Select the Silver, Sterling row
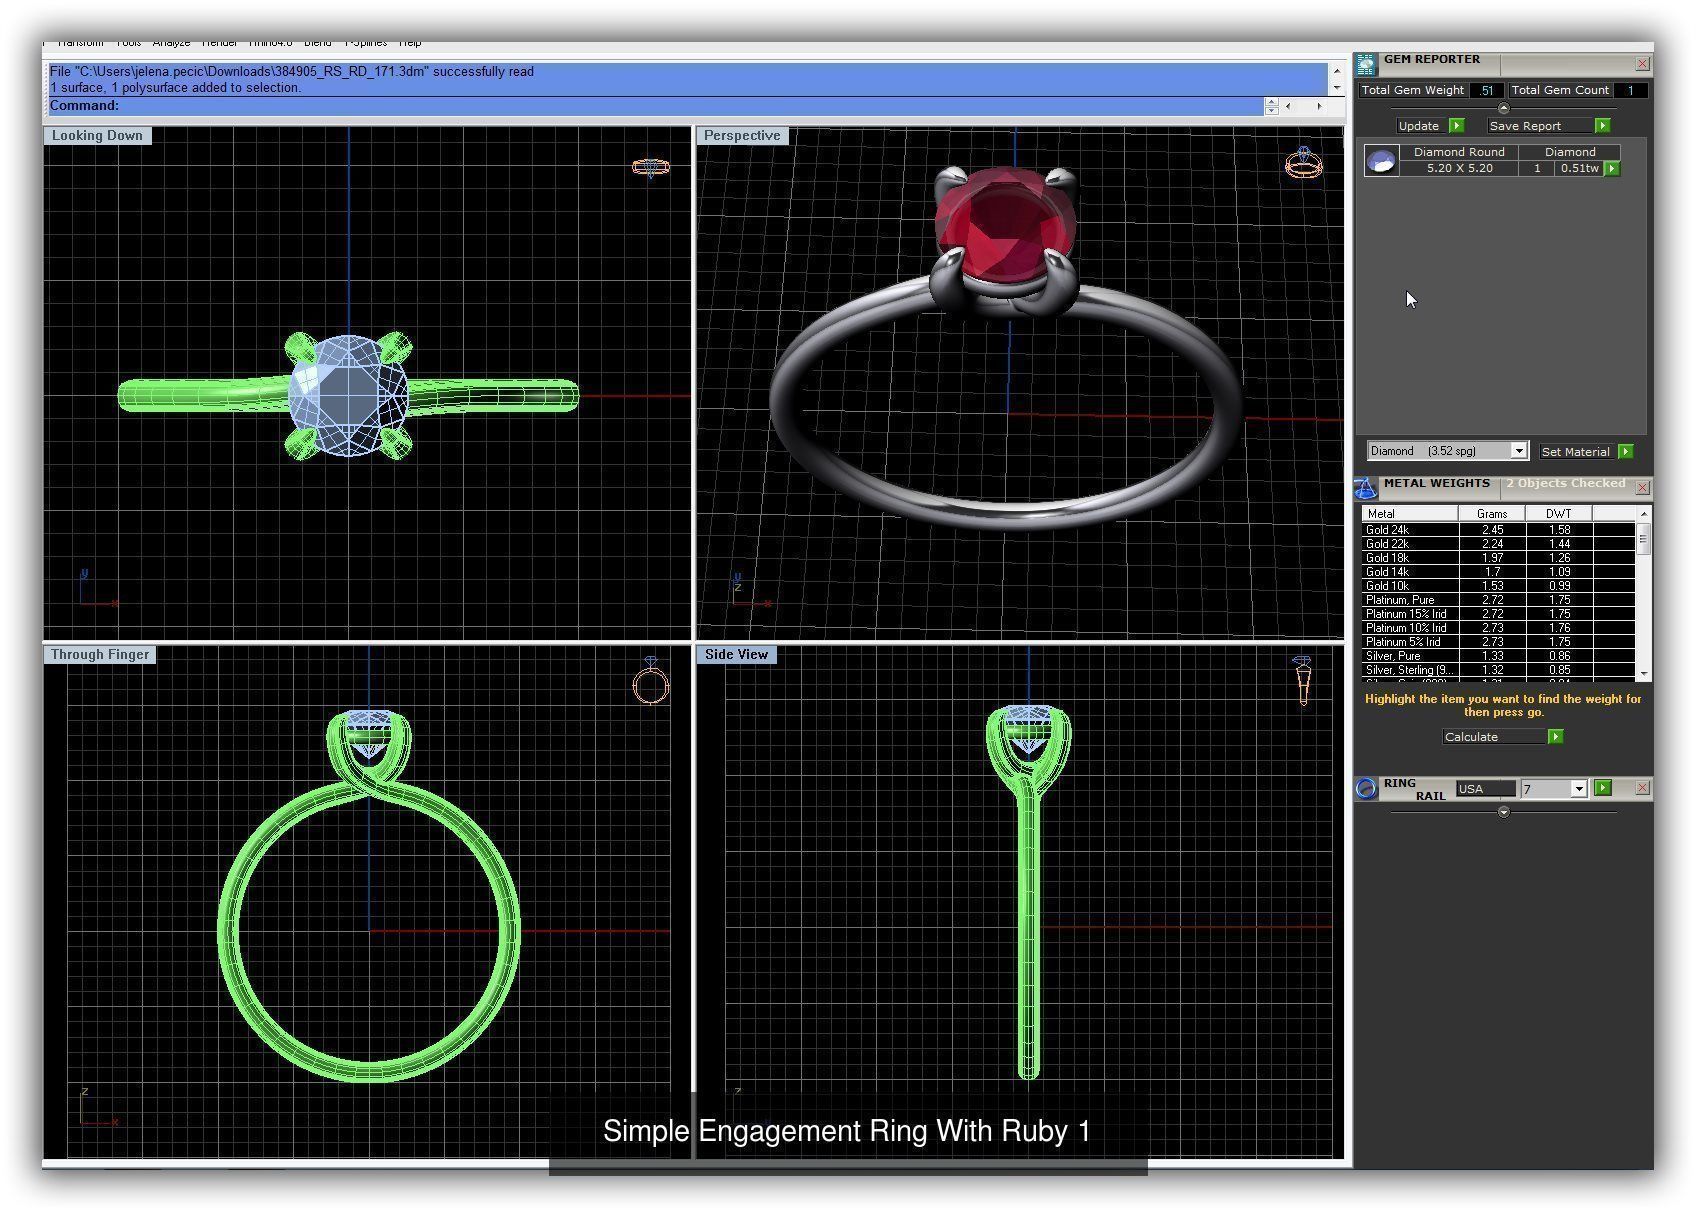Image resolution: width=1696 pixels, height=1212 pixels. pyautogui.click(x=1497, y=670)
